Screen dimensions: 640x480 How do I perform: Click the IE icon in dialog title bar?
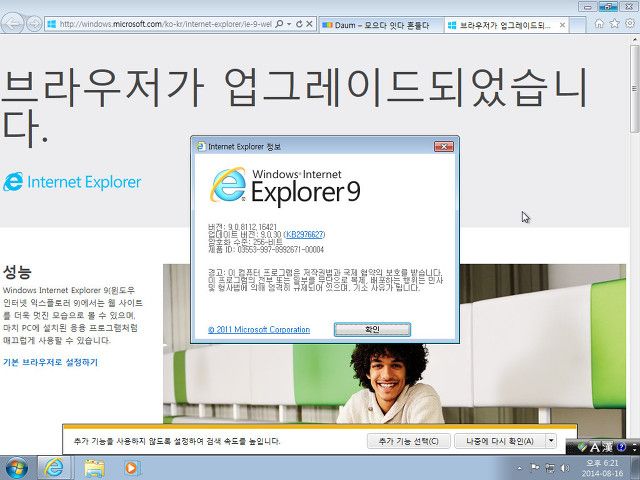[x=201, y=146]
